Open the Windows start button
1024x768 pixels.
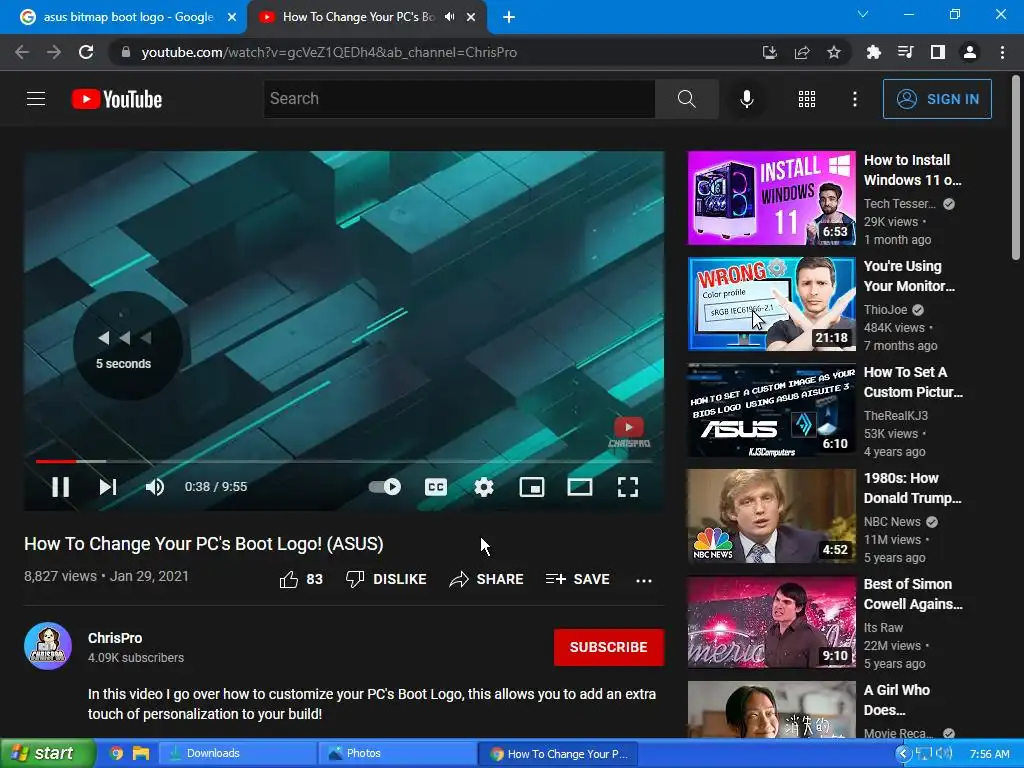pos(47,754)
